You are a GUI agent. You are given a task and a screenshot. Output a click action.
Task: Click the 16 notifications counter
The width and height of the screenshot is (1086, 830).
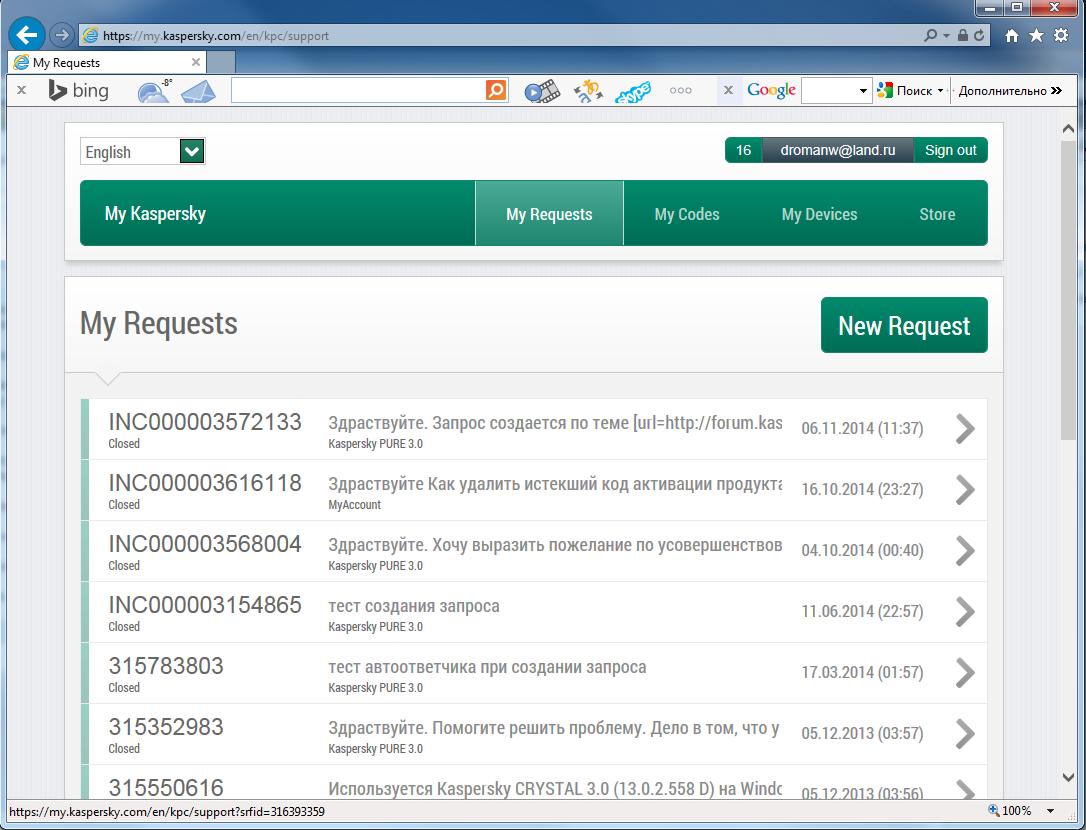(x=743, y=150)
